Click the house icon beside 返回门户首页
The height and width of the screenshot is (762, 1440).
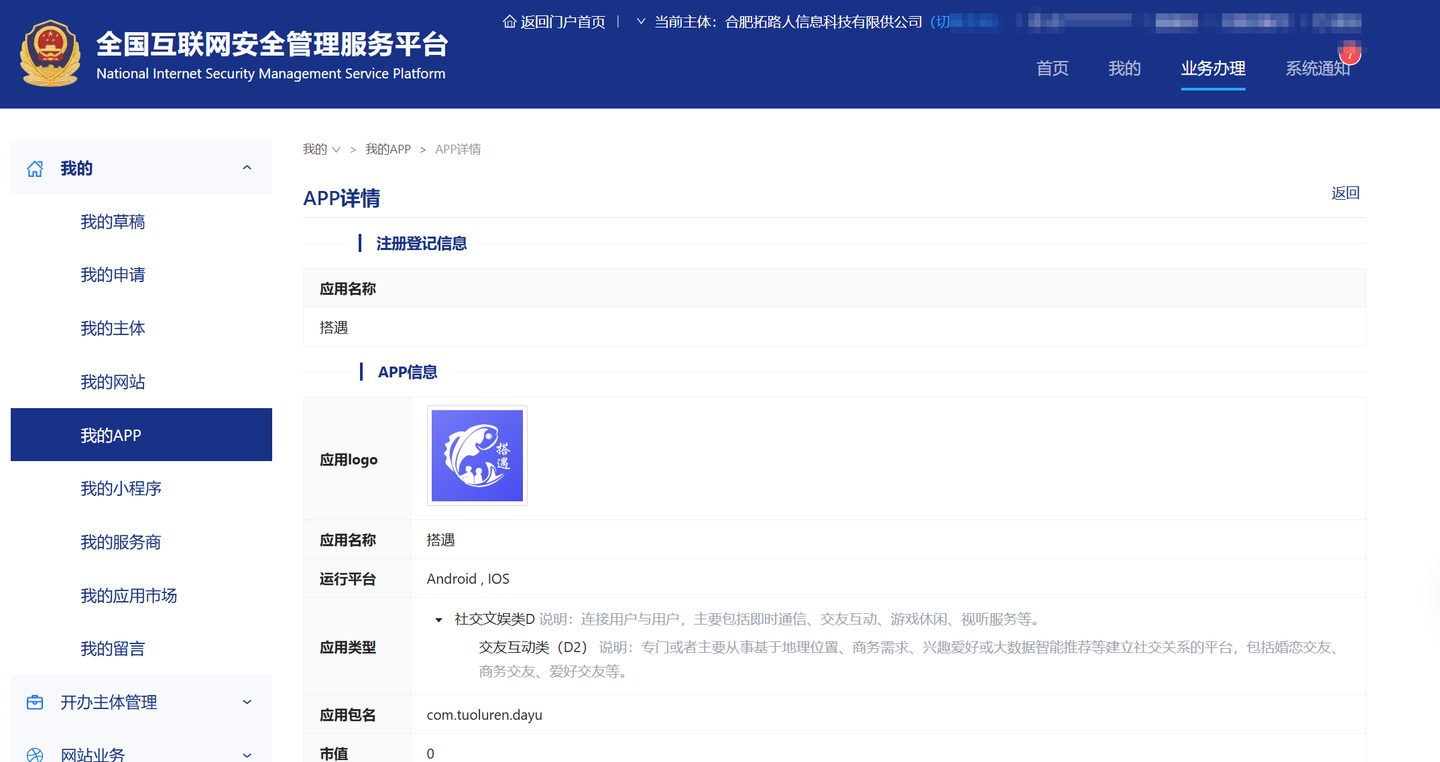510,22
